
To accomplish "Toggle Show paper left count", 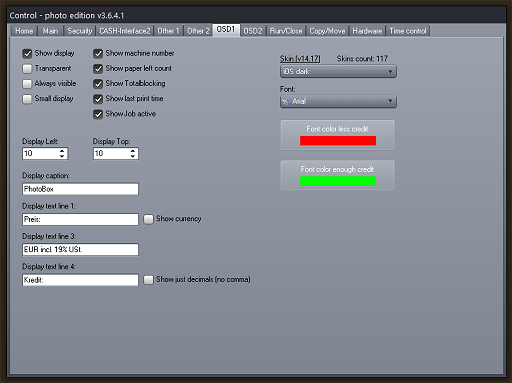I will point(98,69).
